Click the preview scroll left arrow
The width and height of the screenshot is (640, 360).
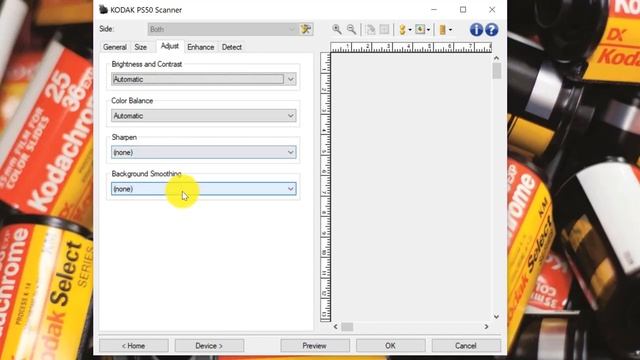pos(336,327)
